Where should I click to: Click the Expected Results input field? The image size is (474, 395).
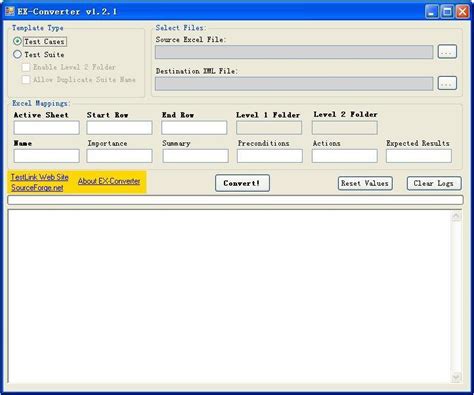[419, 156]
